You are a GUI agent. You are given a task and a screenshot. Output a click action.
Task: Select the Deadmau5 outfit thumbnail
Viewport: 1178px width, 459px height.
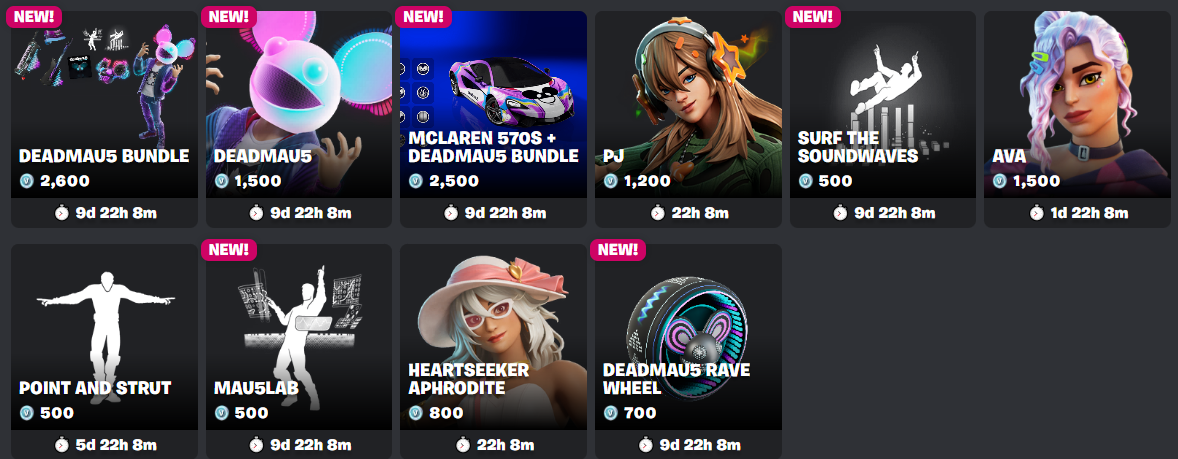tap(299, 104)
